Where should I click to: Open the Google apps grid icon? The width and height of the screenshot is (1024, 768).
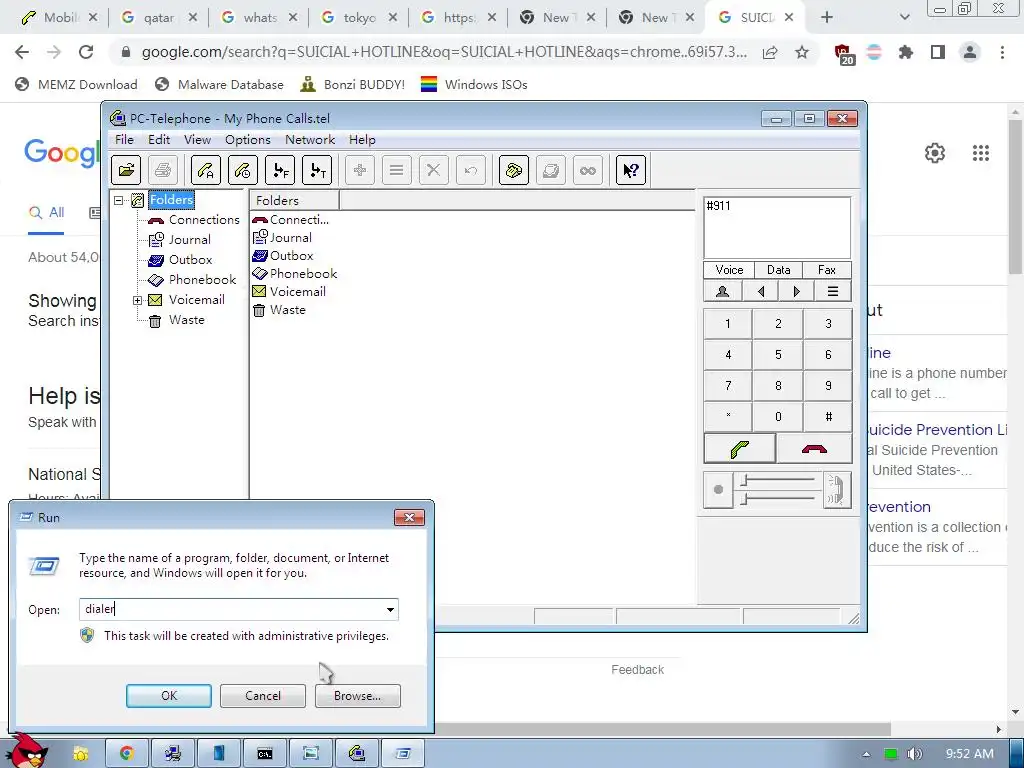(x=981, y=153)
